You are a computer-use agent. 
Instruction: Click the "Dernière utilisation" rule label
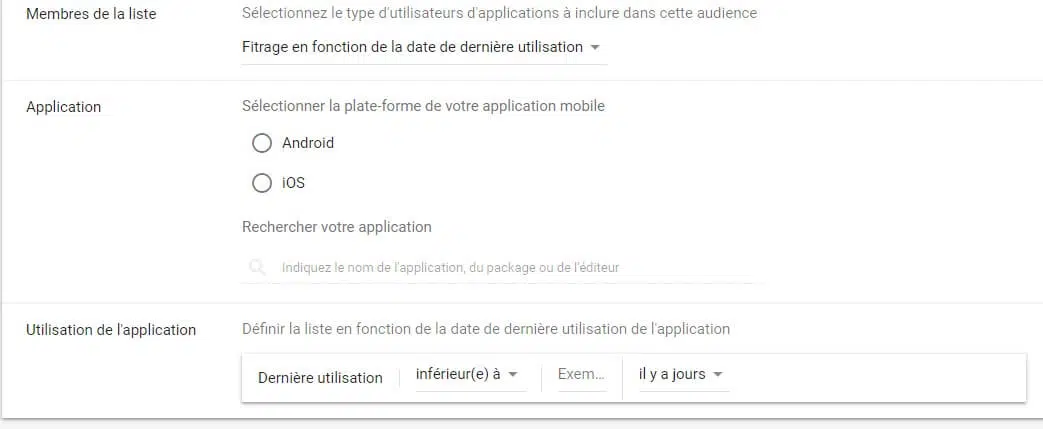(x=320, y=378)
